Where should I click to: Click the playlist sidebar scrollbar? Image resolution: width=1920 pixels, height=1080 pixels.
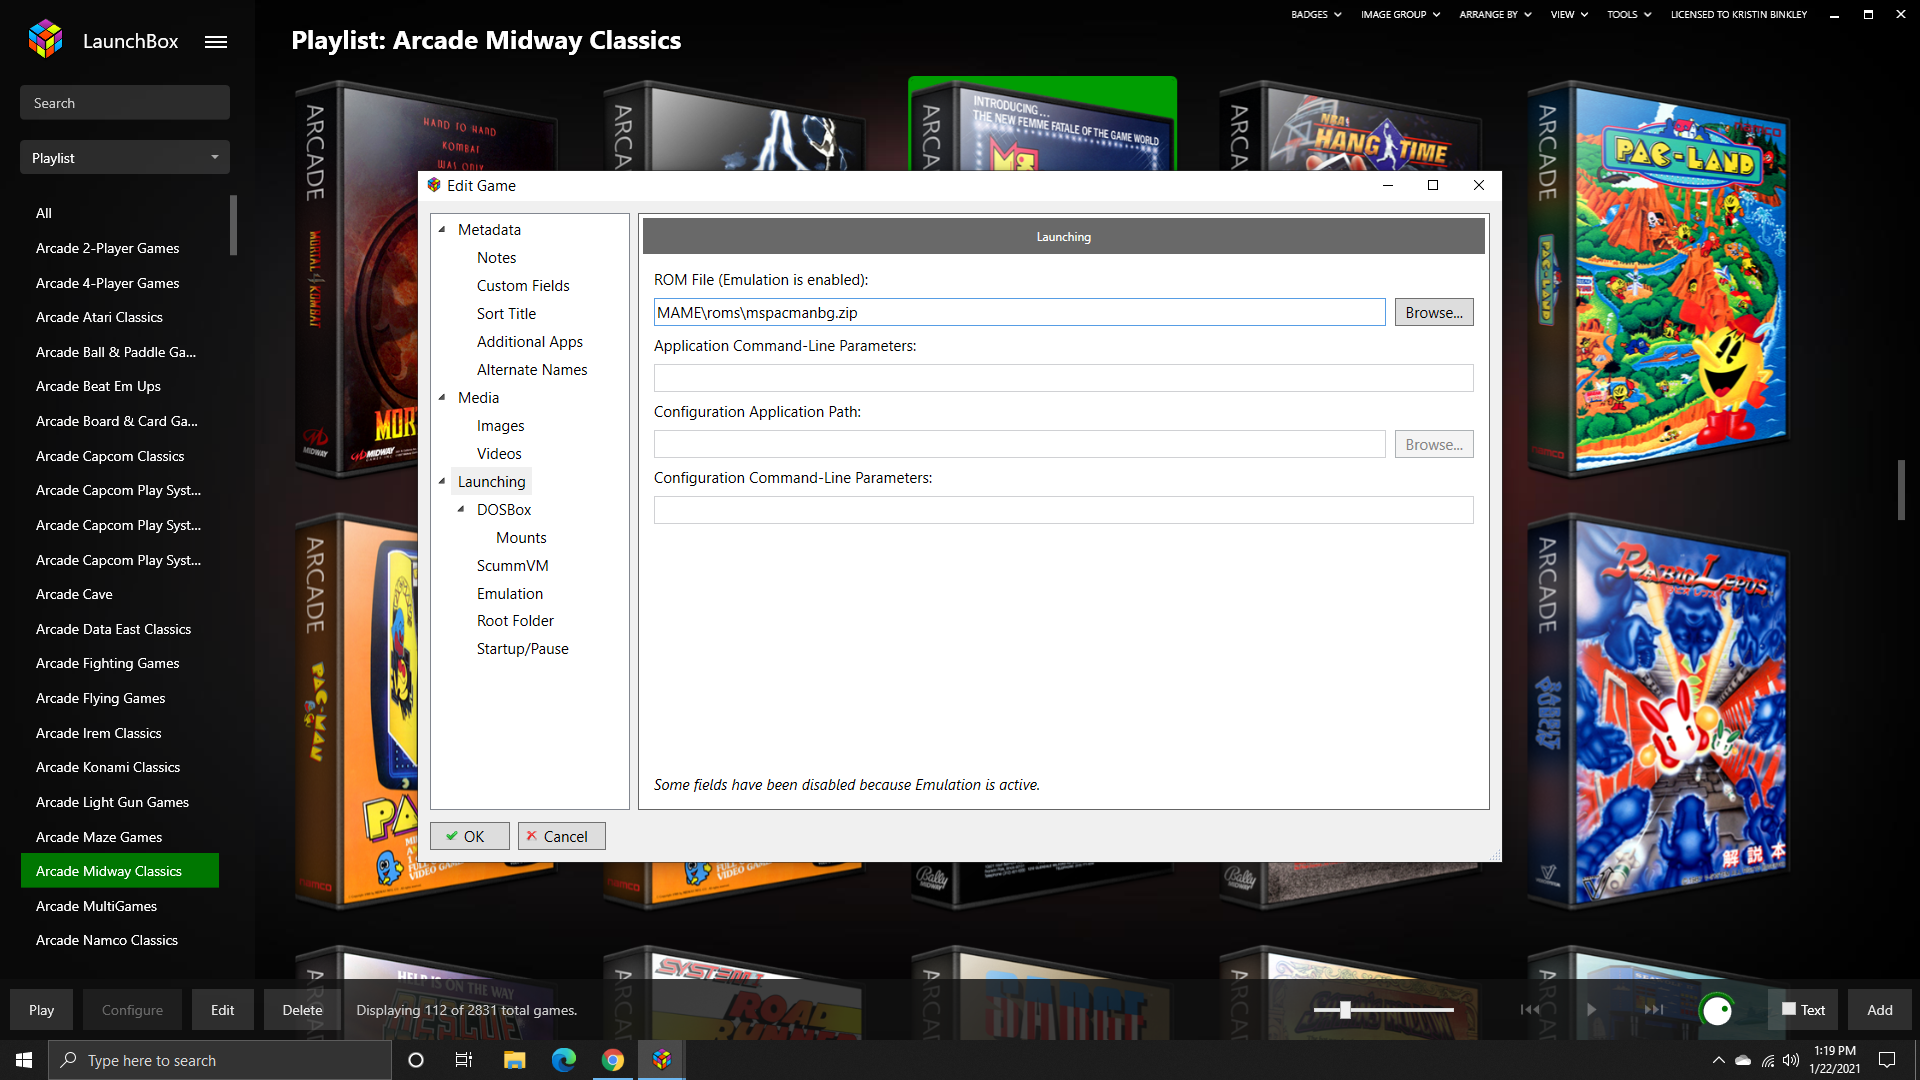(233, 225)
